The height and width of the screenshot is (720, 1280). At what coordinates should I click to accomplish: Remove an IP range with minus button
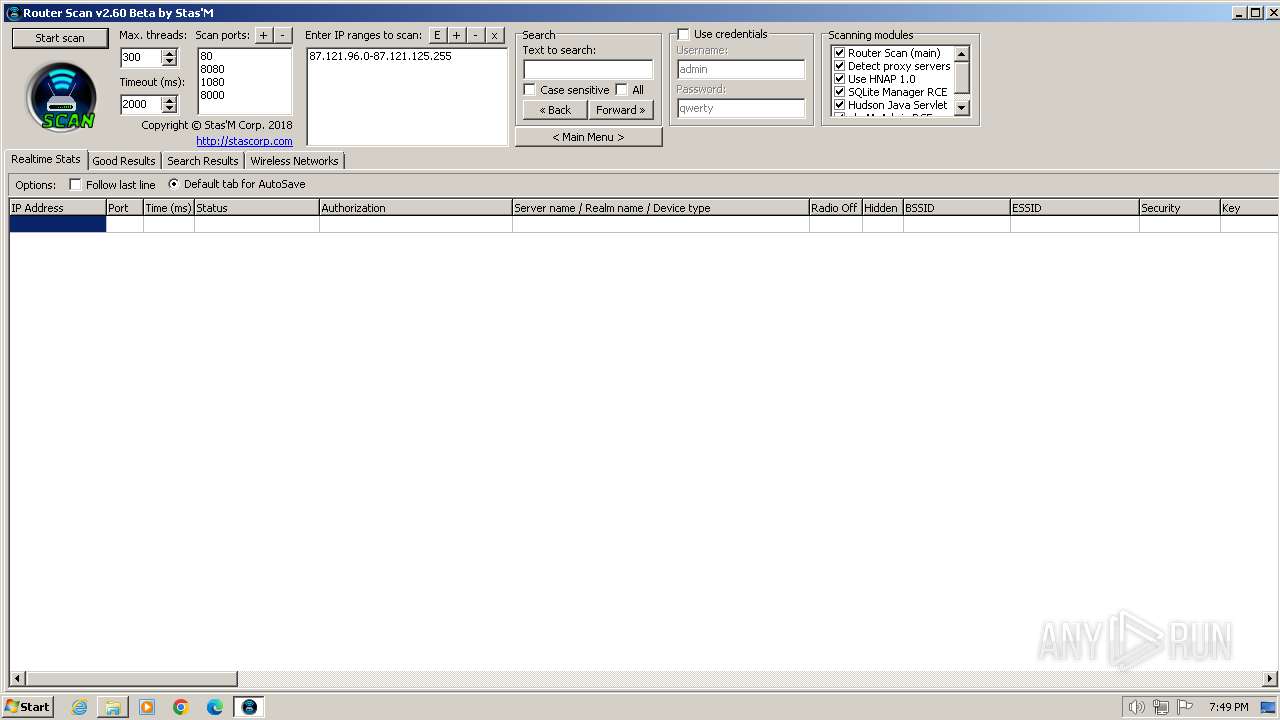pos(475,35)
